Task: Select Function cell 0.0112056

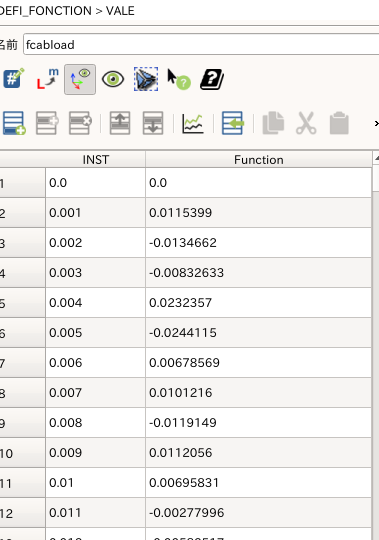Action: point(259,453)
